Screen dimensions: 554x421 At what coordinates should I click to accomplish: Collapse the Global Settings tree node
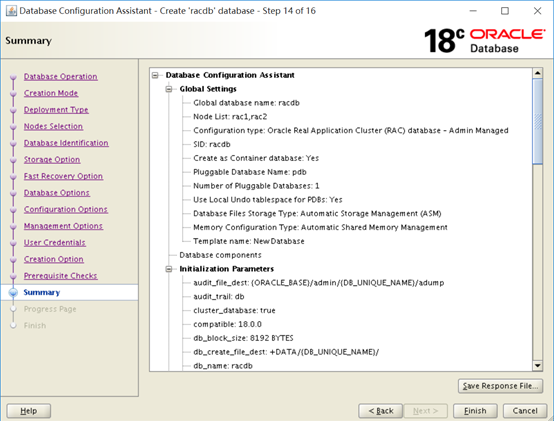pyautogui.click(x=169, y=89)
